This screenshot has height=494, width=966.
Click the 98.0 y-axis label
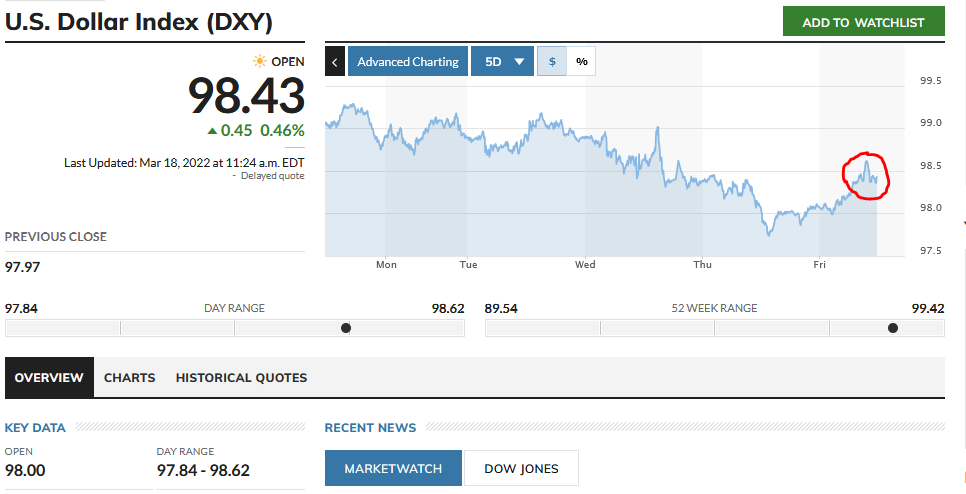tap(931, 208)
